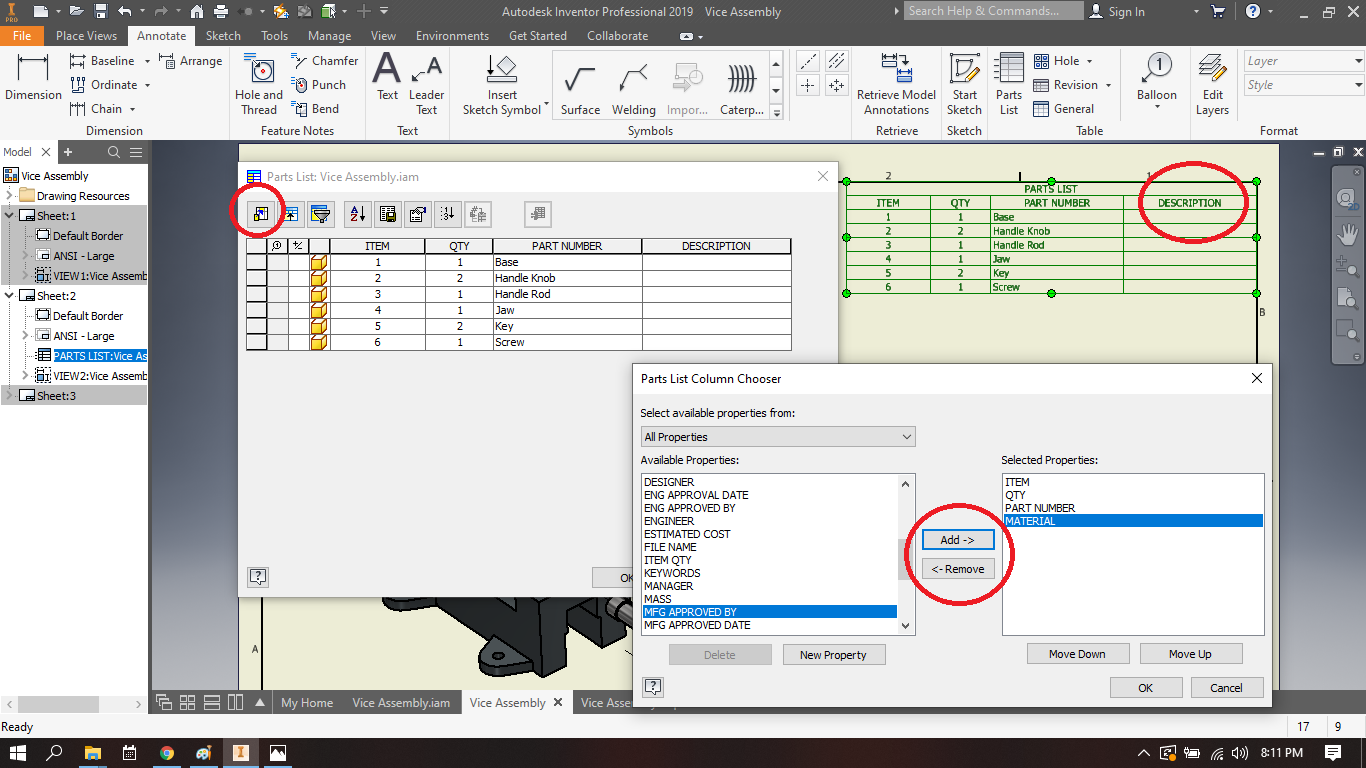Open the Vice Assembly.iam document tab
This screenshot has width=1366, height=768.
click(400, 703)
